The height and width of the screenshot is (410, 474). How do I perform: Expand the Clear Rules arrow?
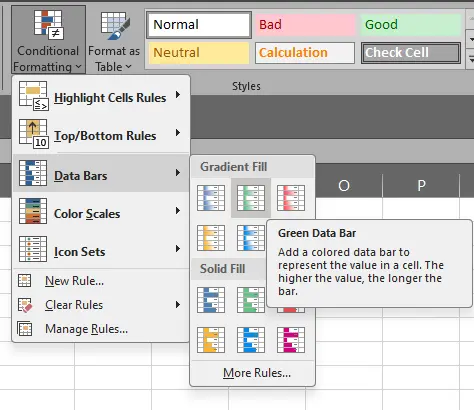point(178,305)
